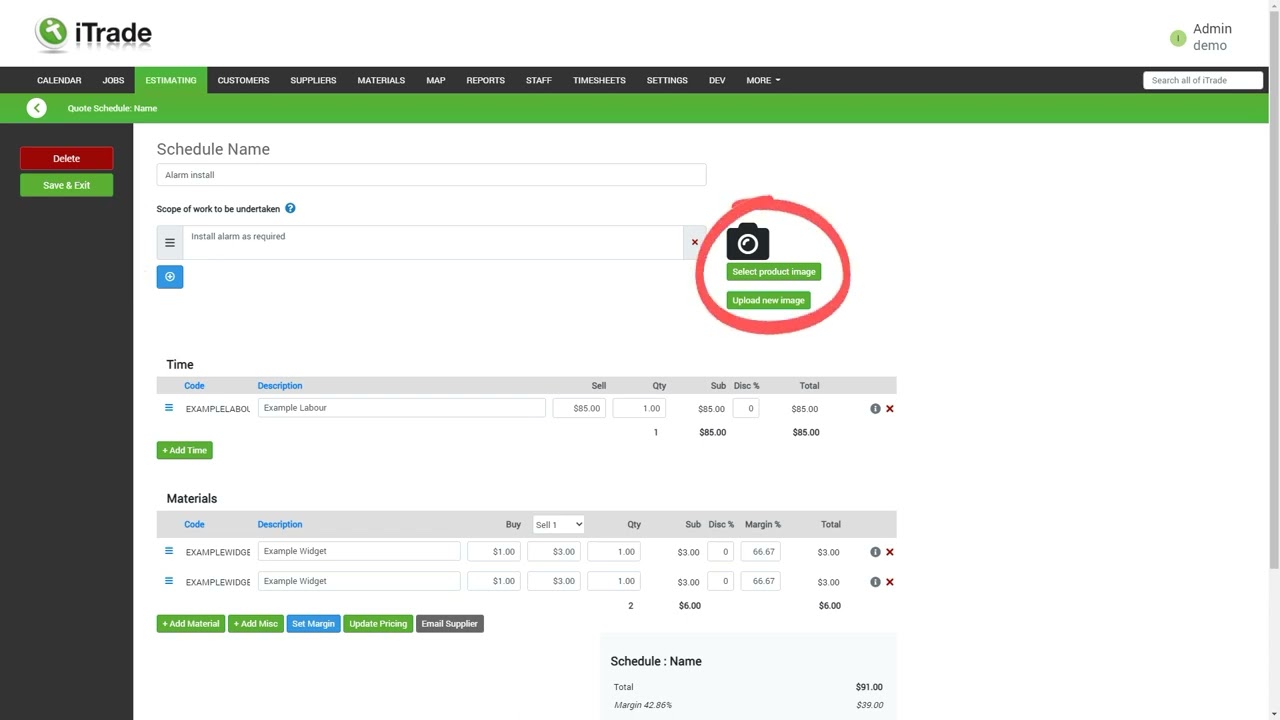Go to the Customers section

(243, 80)
